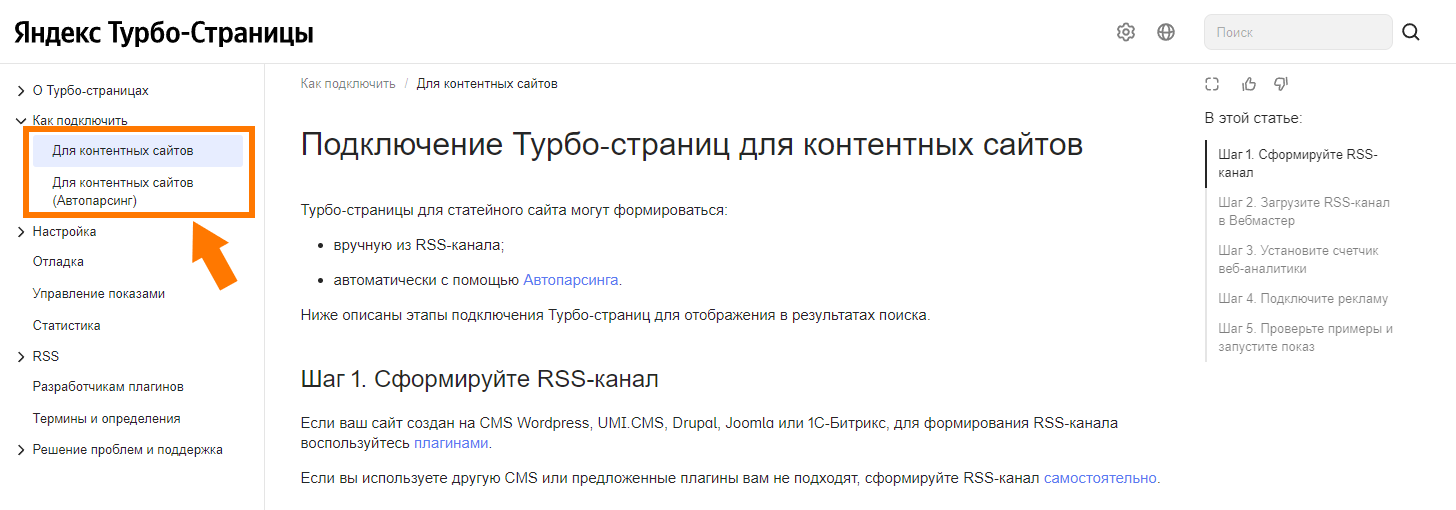The width and height of the screenshot is (1456, 510).
Task: Select Как подключить sidebar item
Action: pos(80,121)
